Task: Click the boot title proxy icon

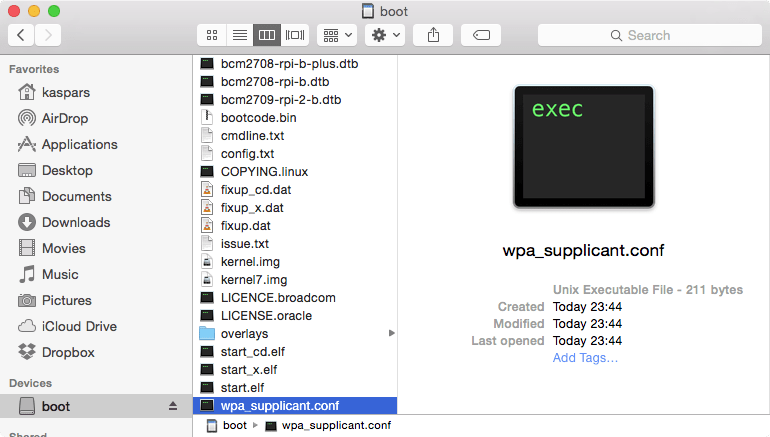Action: click(368, 11)
